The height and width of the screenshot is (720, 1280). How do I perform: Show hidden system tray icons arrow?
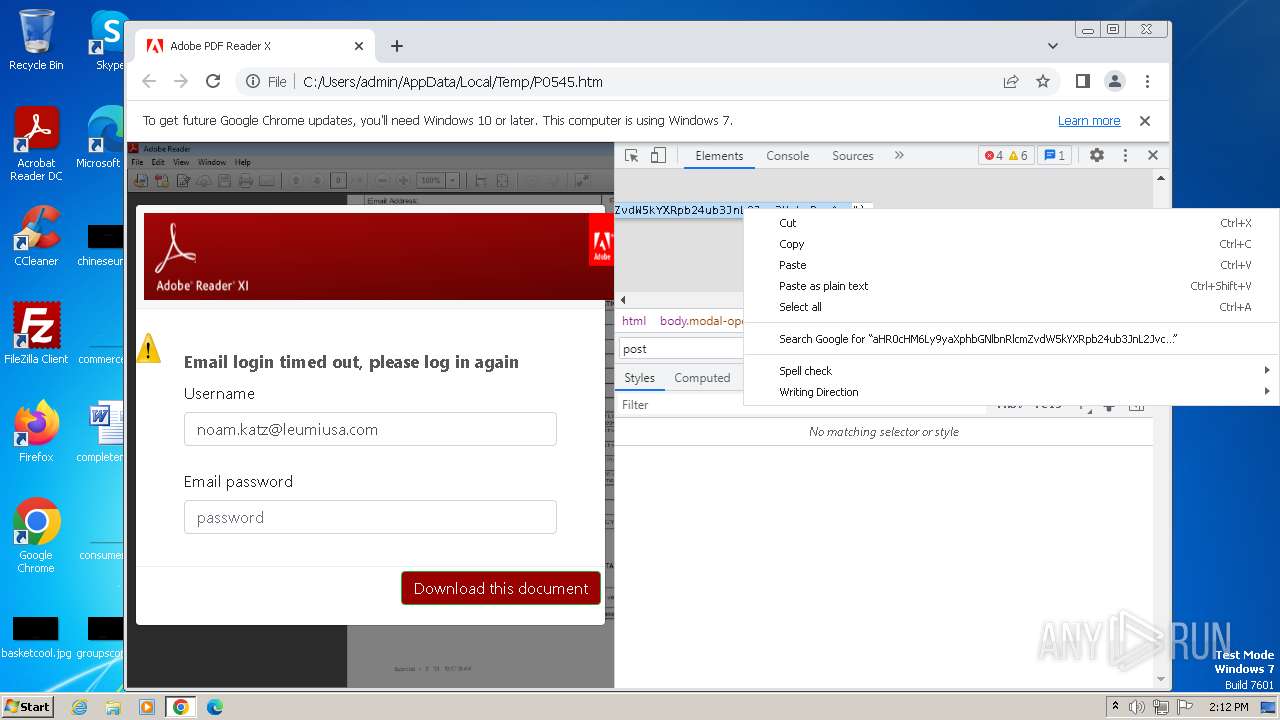(x=1115, y=707)
